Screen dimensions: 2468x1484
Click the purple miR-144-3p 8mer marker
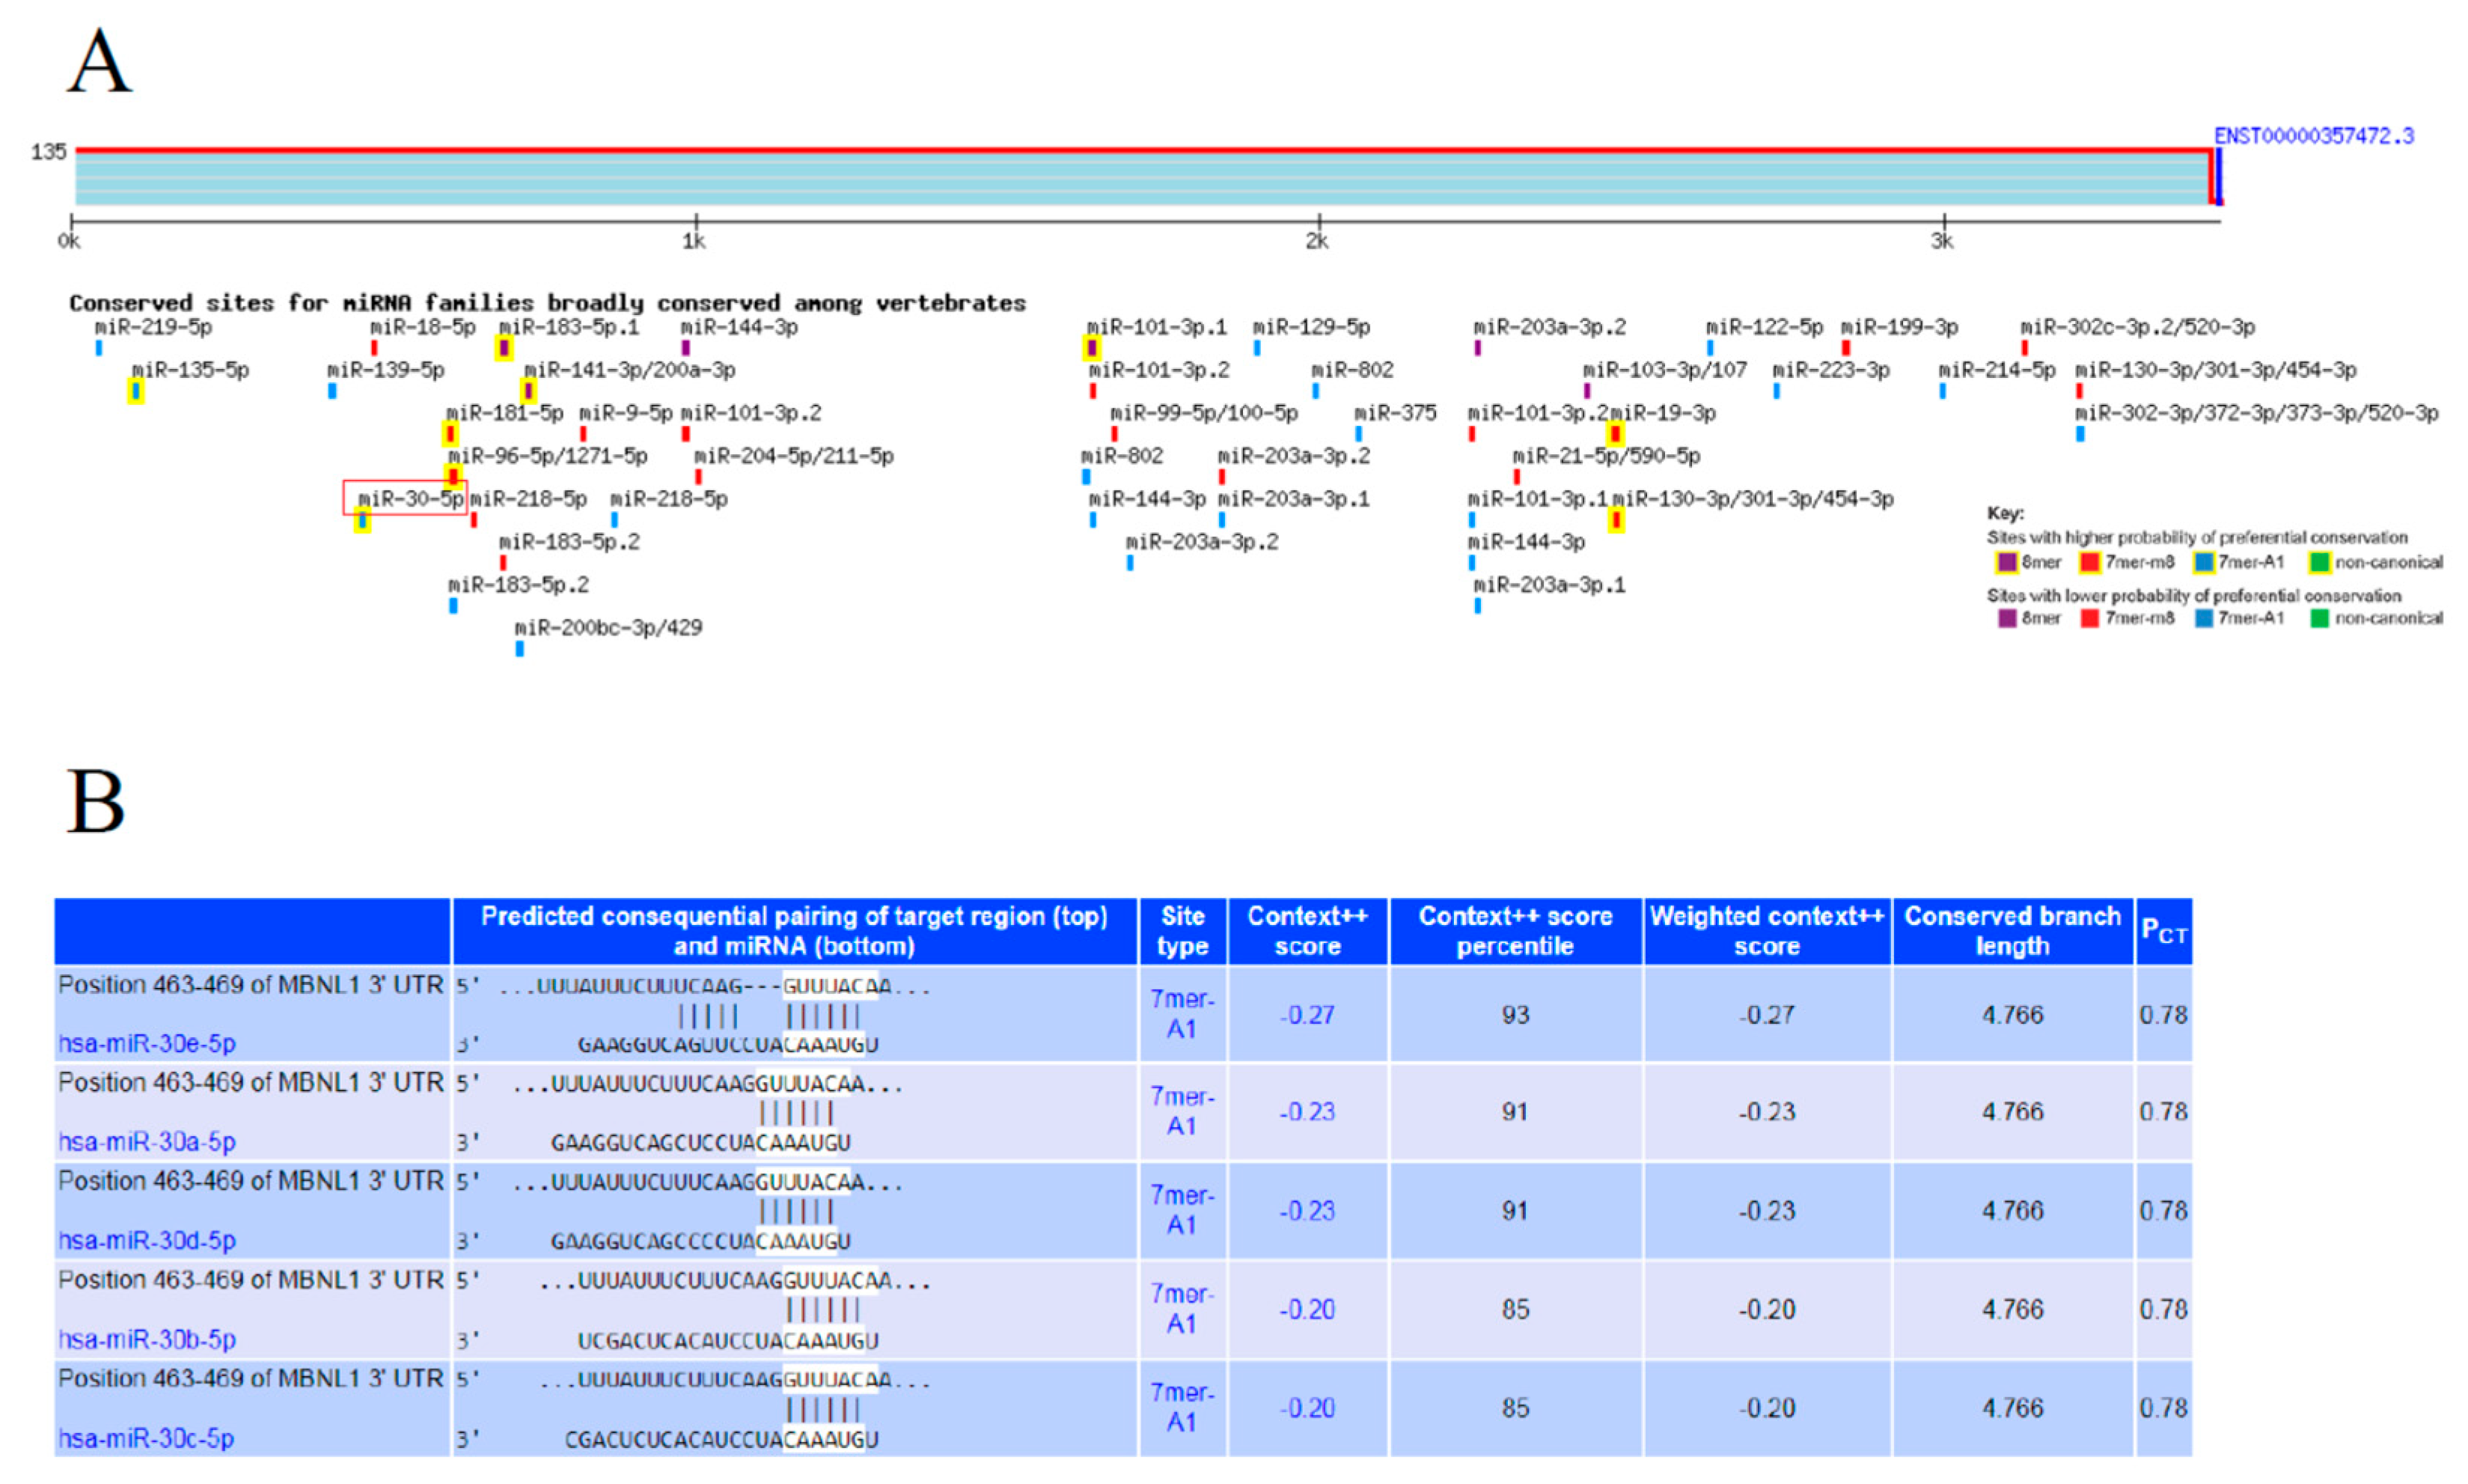tap(685, 348)
